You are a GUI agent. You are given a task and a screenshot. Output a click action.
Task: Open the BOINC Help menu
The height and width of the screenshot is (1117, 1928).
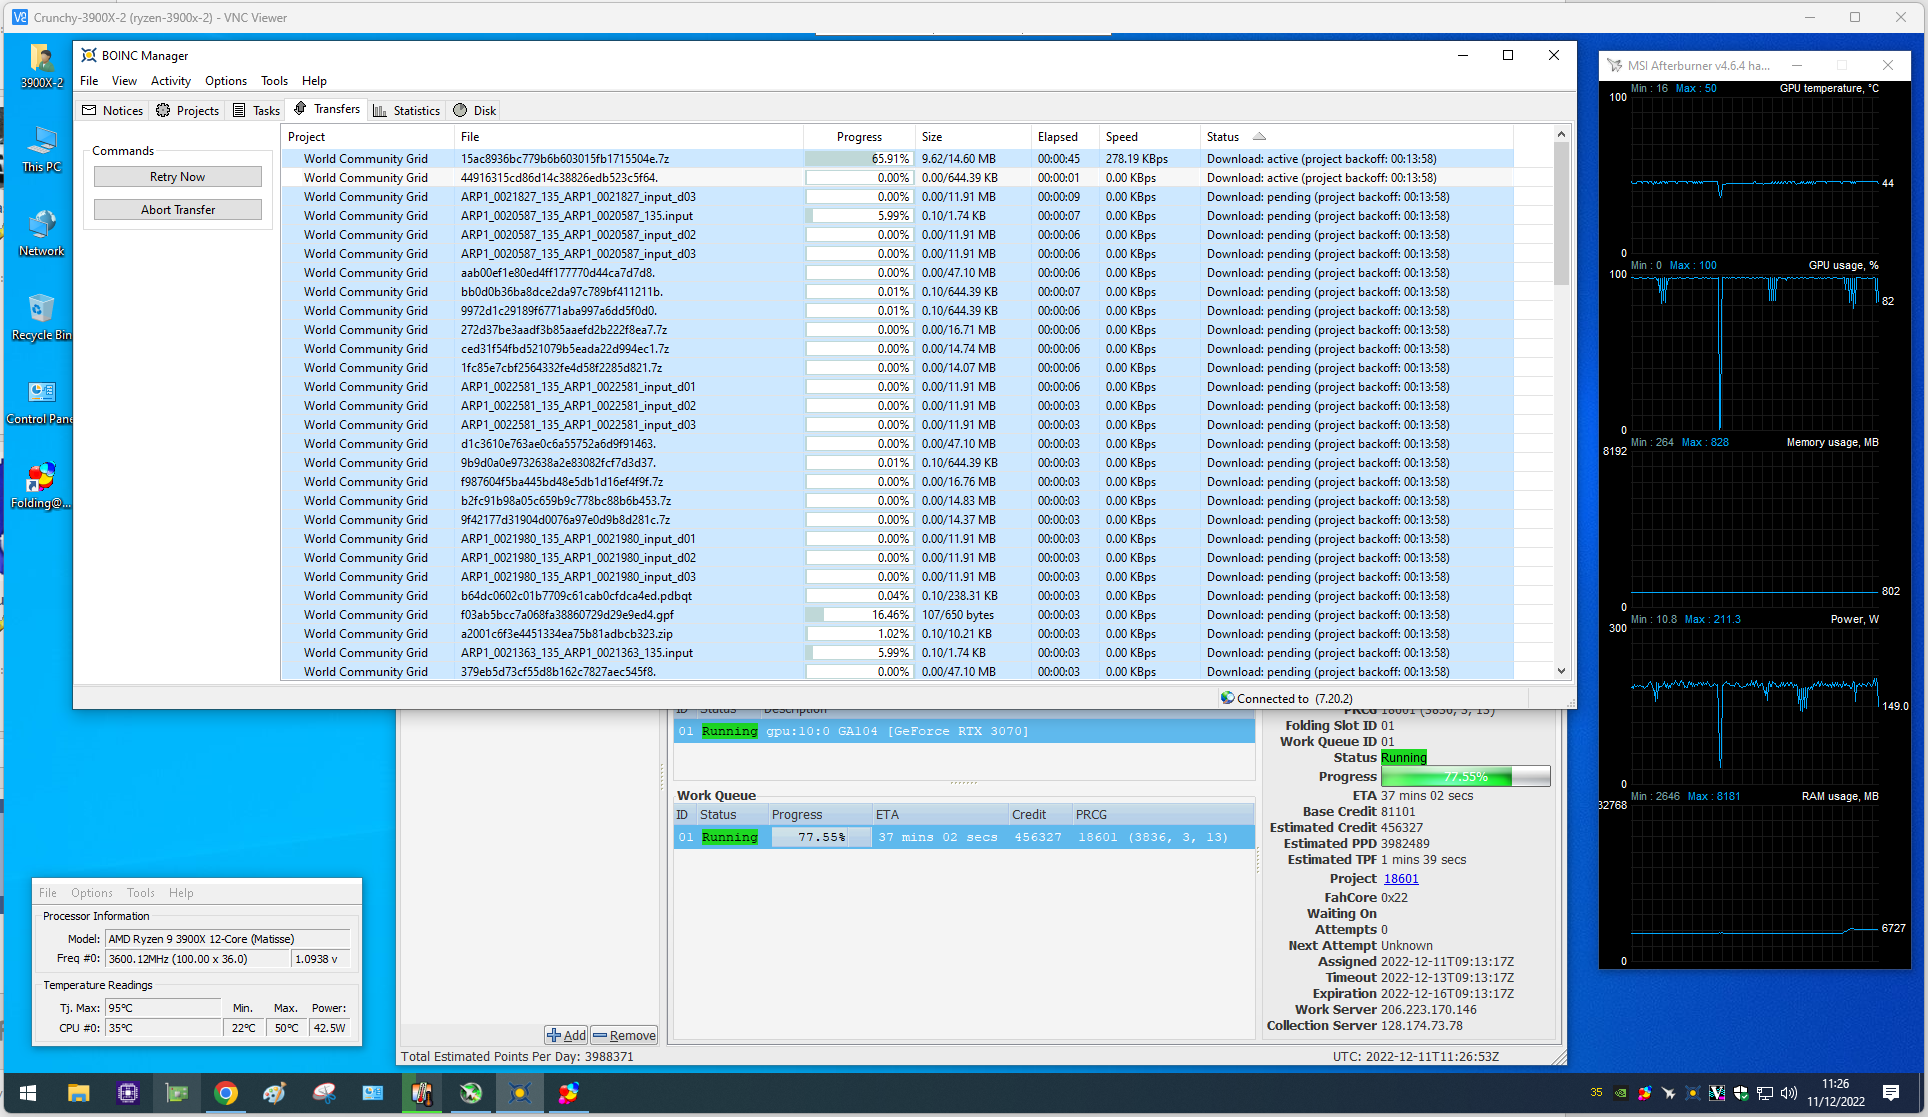point(314,81)
